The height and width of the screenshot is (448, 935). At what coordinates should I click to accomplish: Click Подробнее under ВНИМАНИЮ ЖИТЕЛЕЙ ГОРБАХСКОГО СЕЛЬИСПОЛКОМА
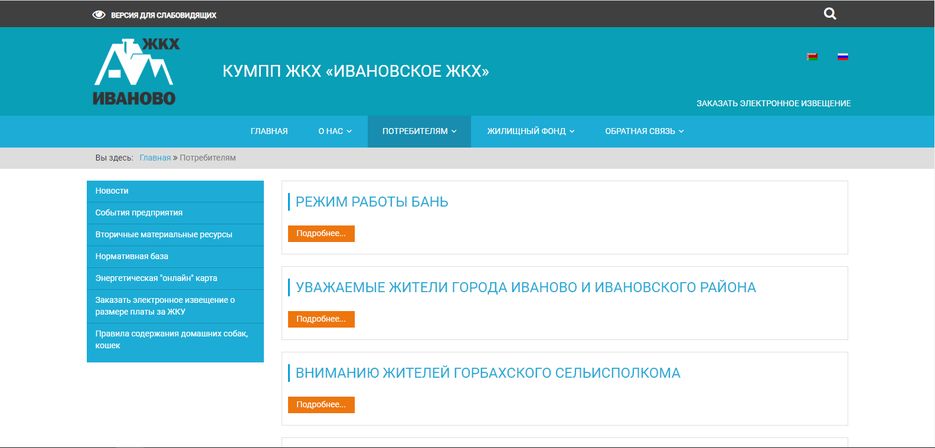point(321,405)
